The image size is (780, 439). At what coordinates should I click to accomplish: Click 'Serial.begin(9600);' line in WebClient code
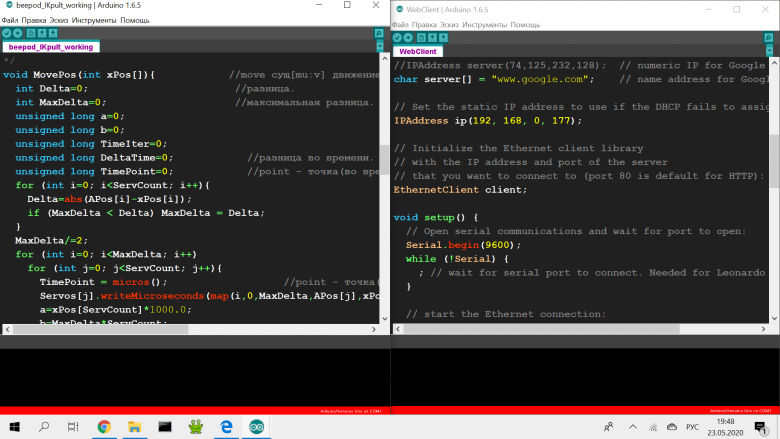(464, 245)
